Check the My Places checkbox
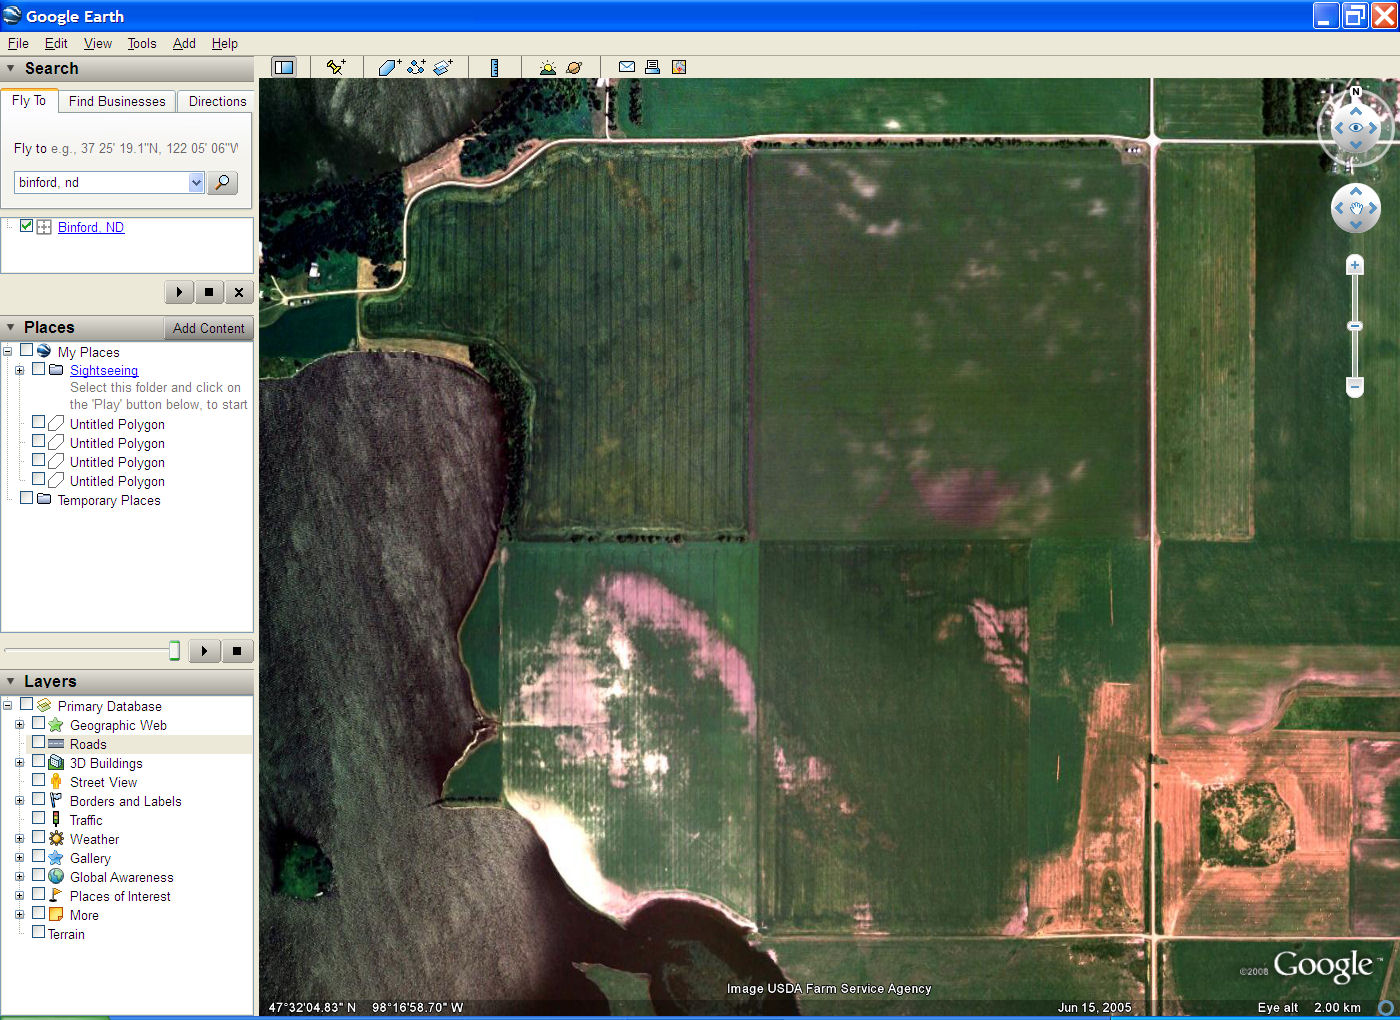Screen dimensions: 1400x1020 [26, 350]
